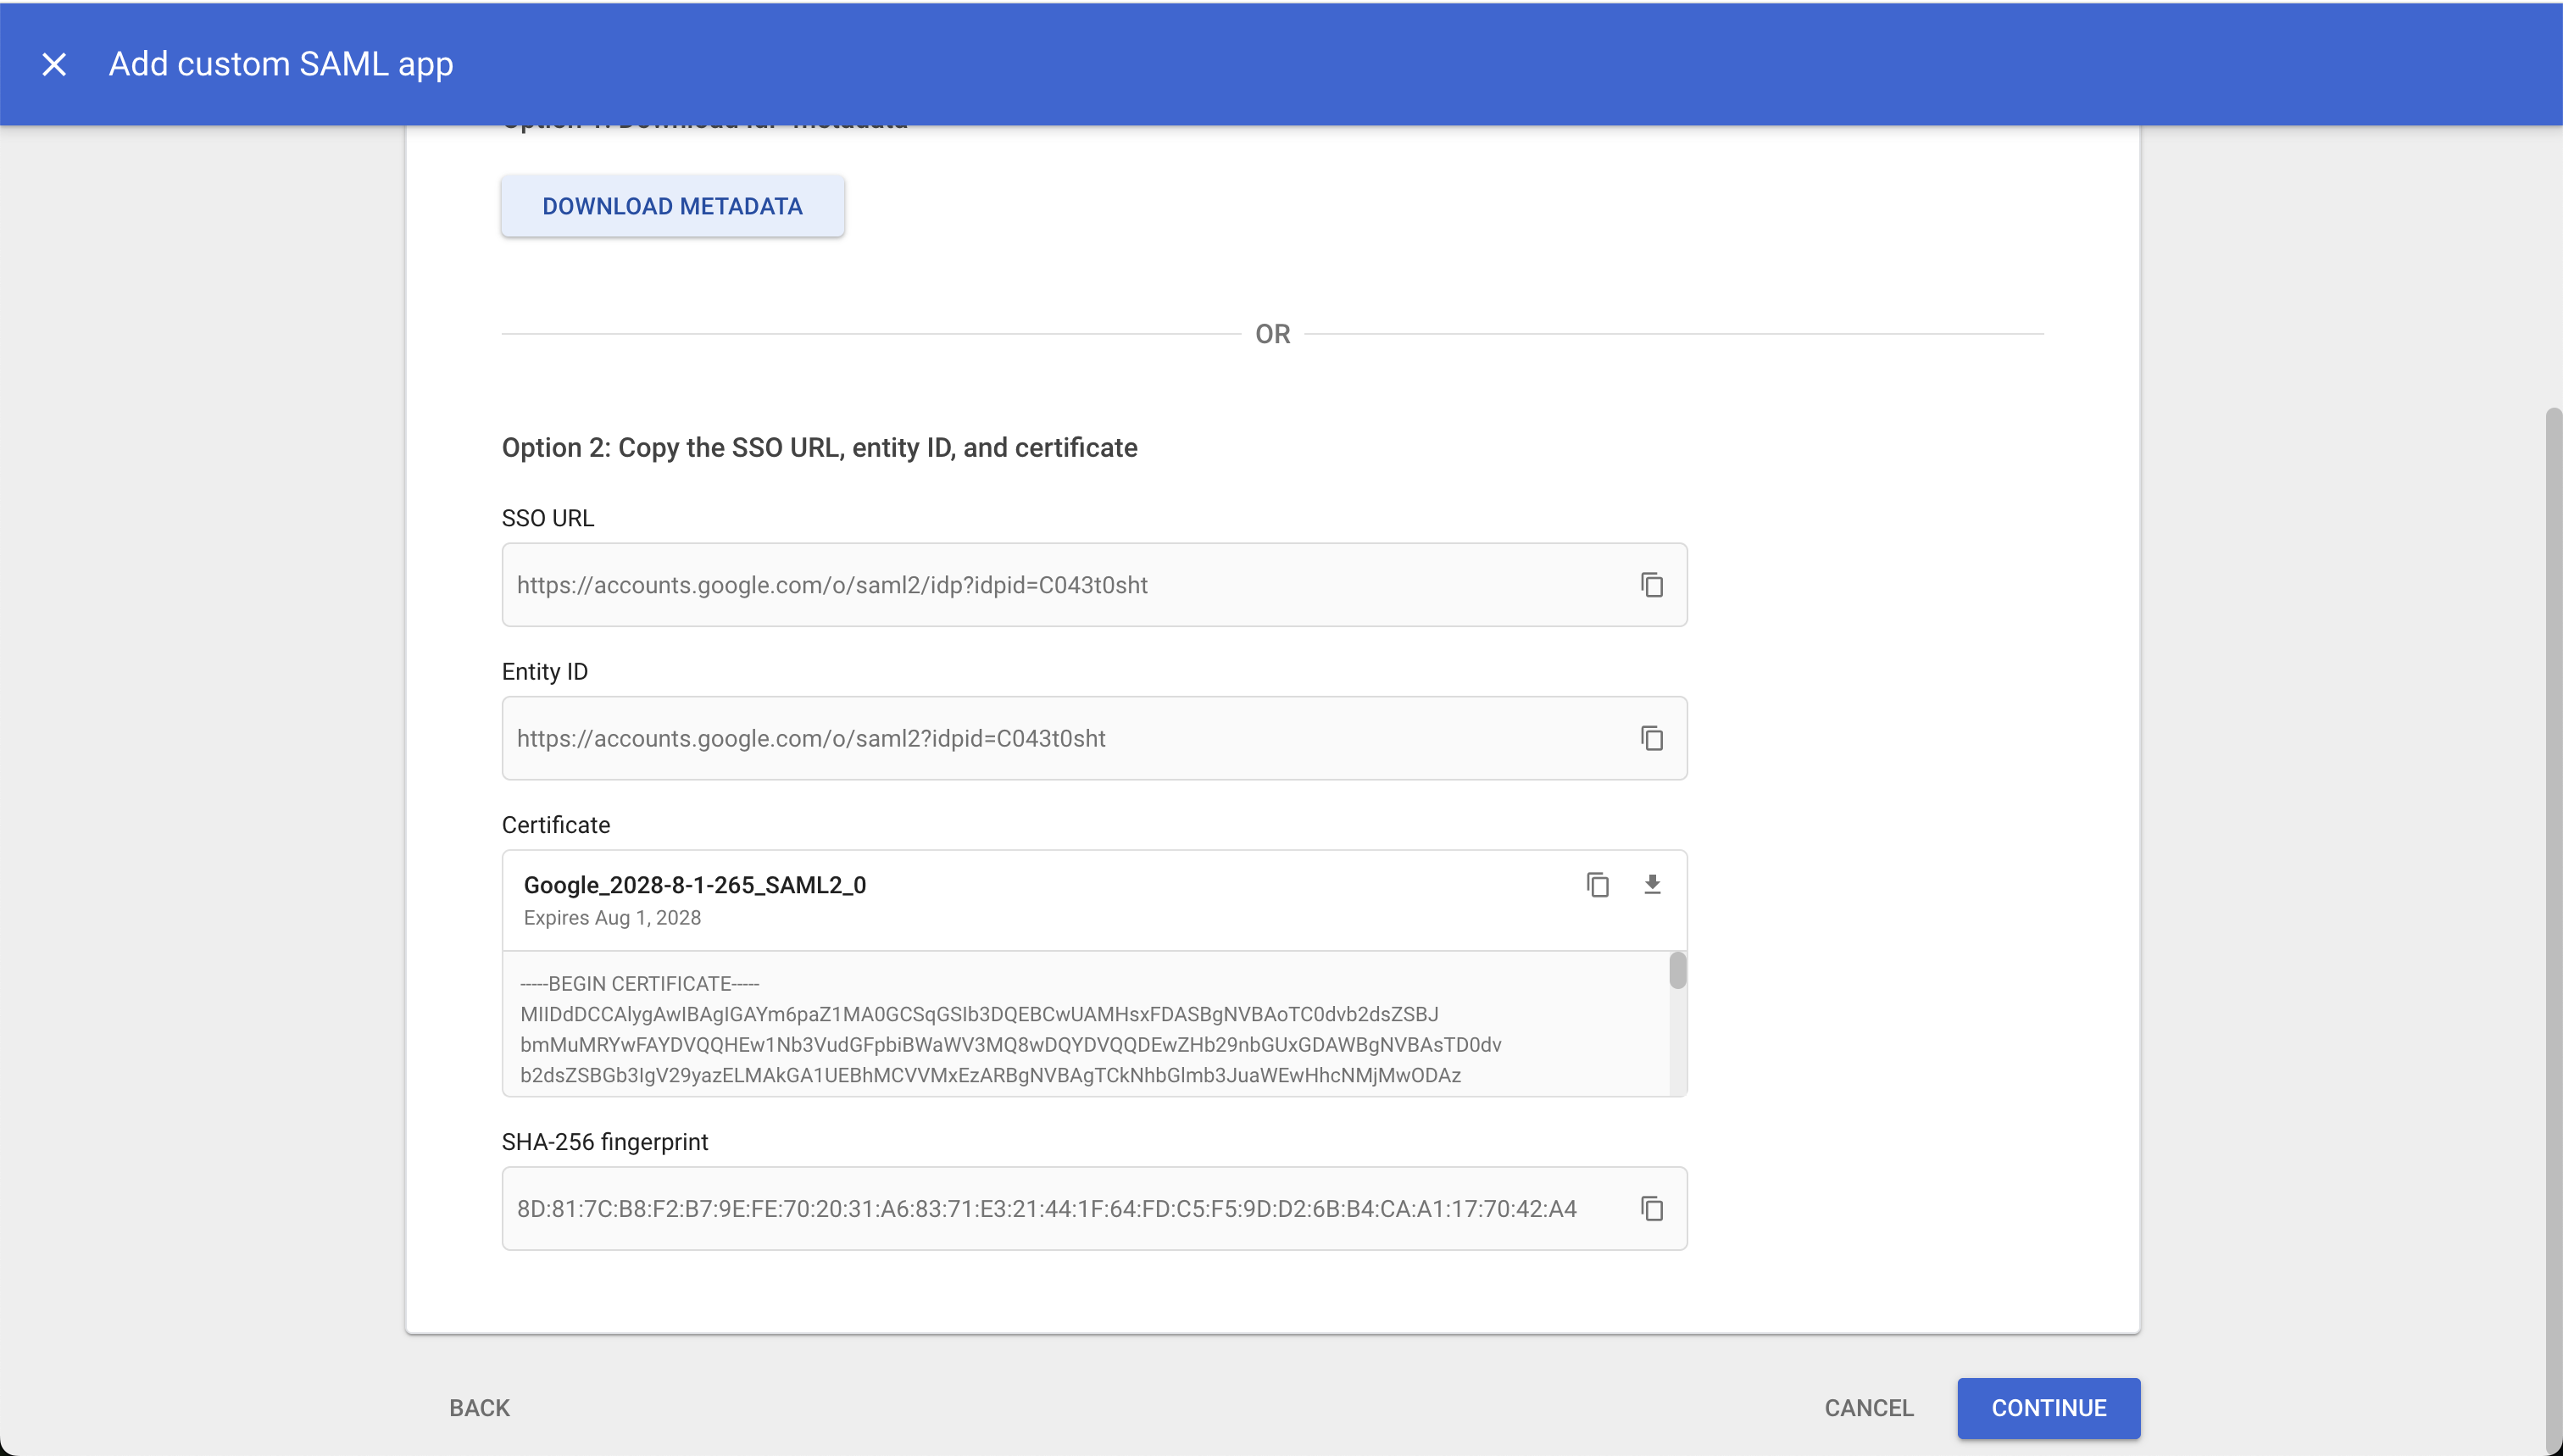
Task: Click the DOWNLOAD METADATA button
Action: (672, 206)
